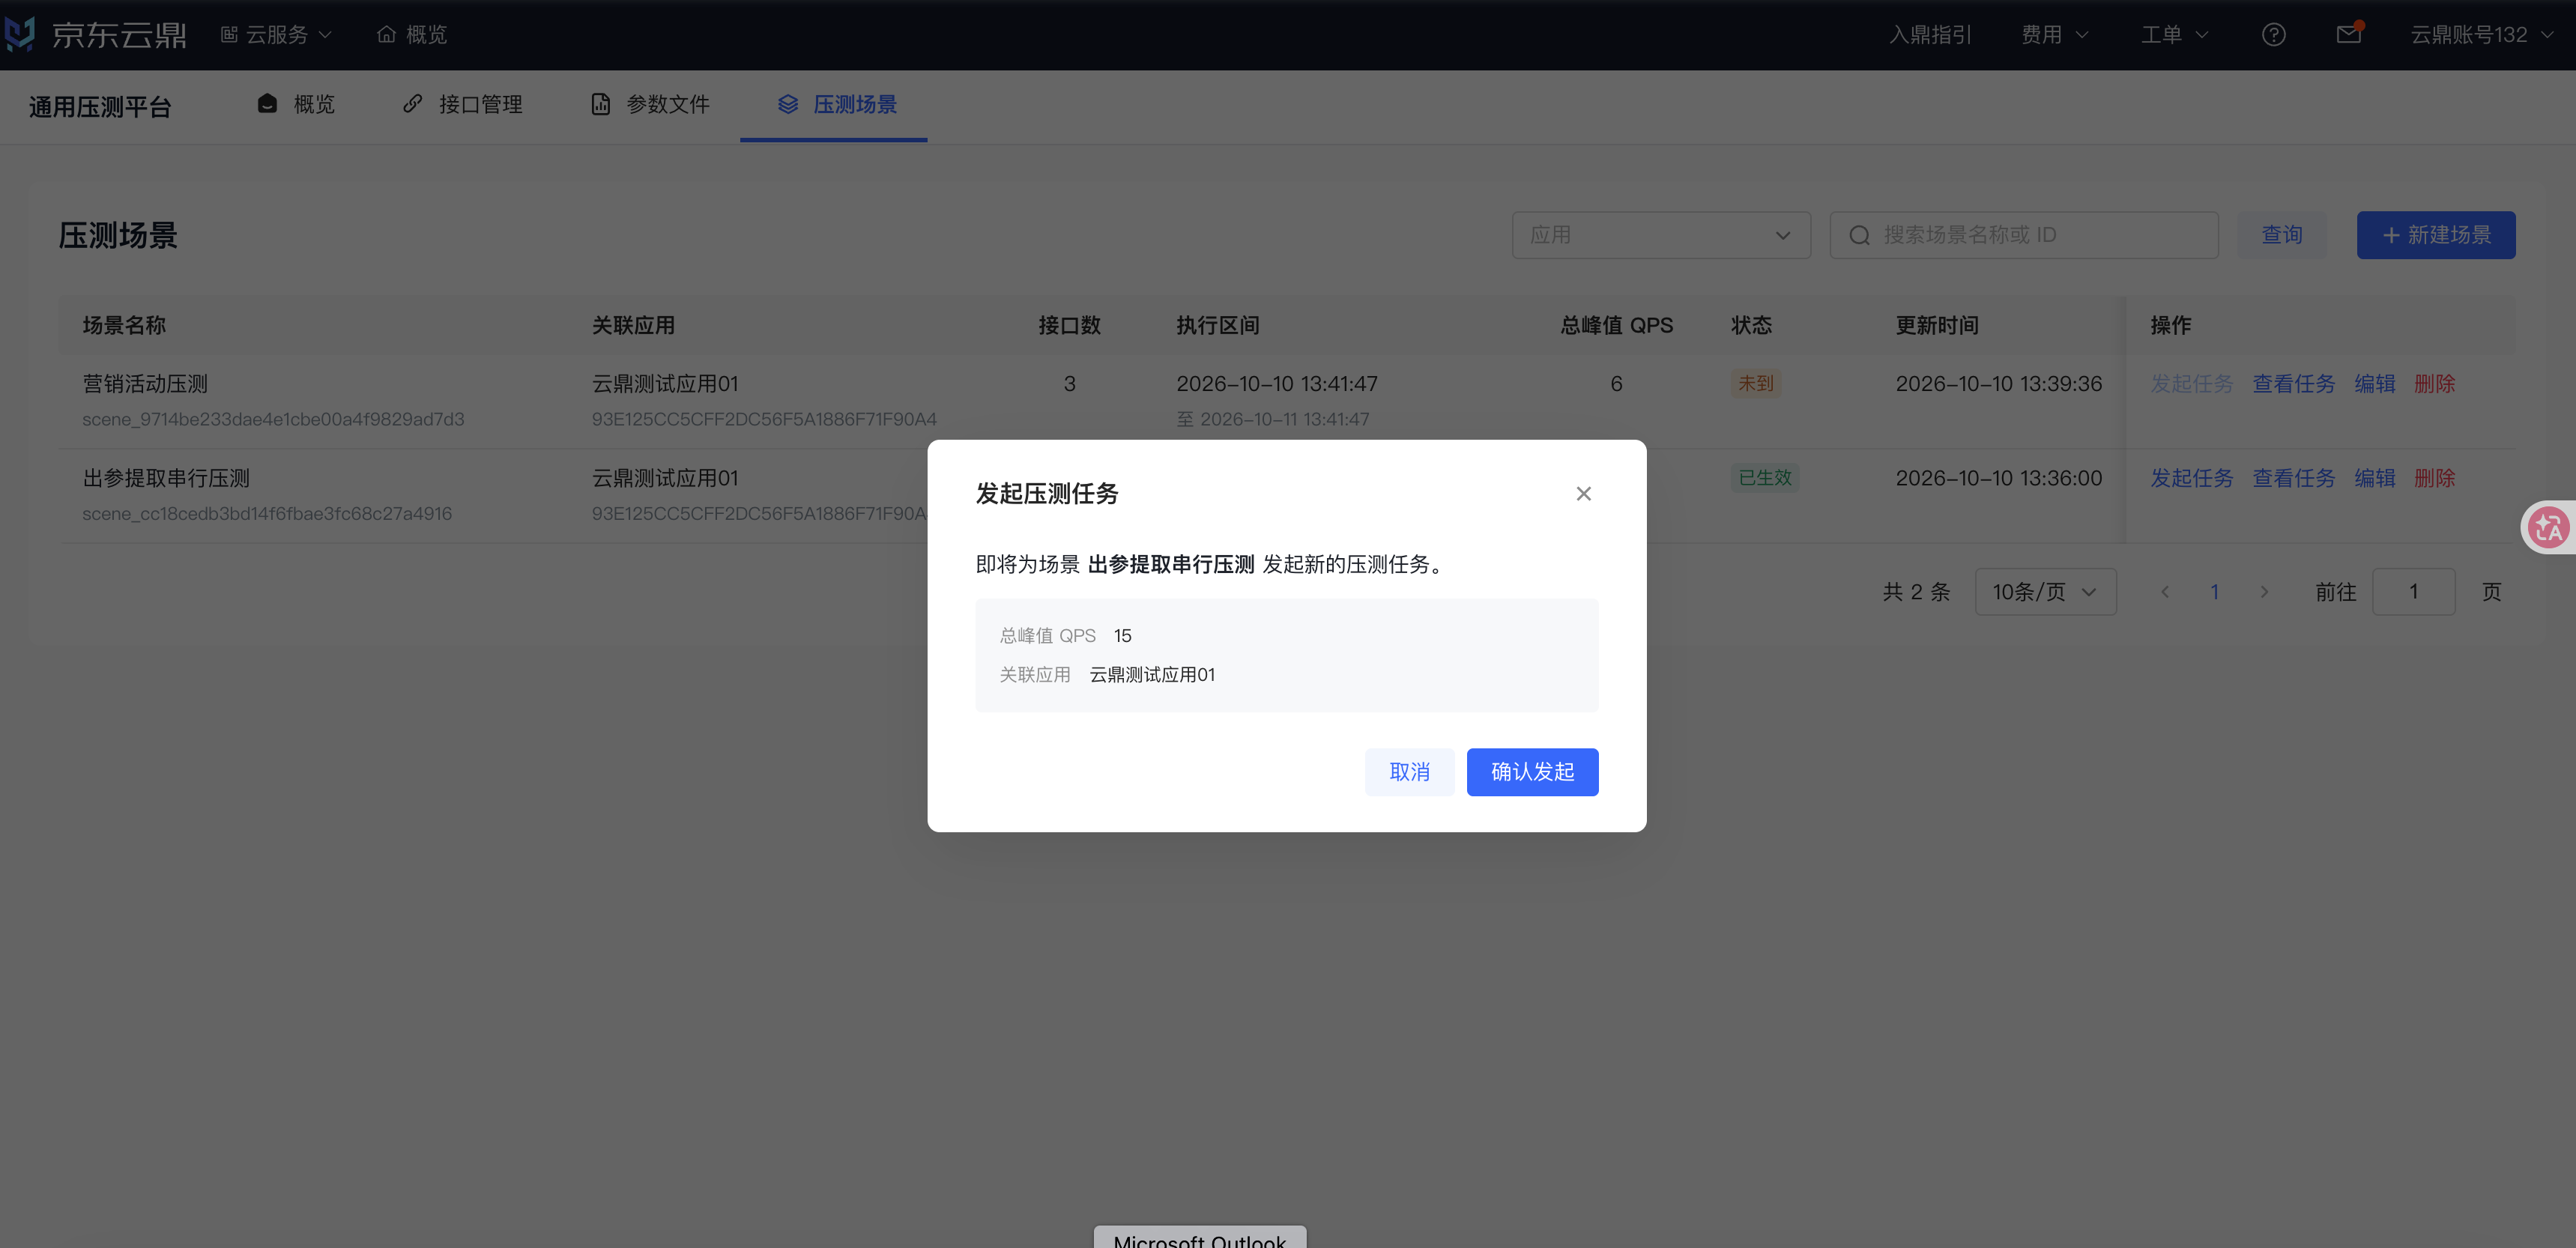2576x1248 pixels.
Task: Click the 操作 column header
Action: [x=2171, y=325]
